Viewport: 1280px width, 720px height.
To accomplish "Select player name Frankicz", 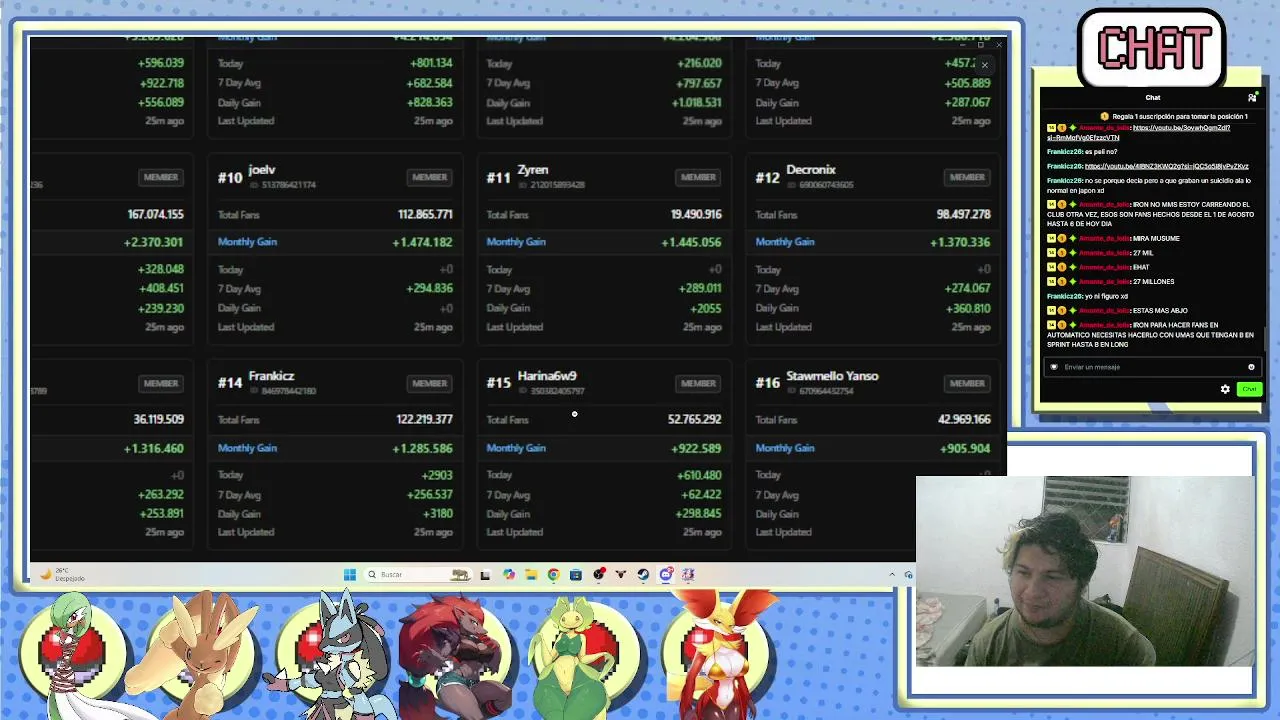I will (271, 376).
